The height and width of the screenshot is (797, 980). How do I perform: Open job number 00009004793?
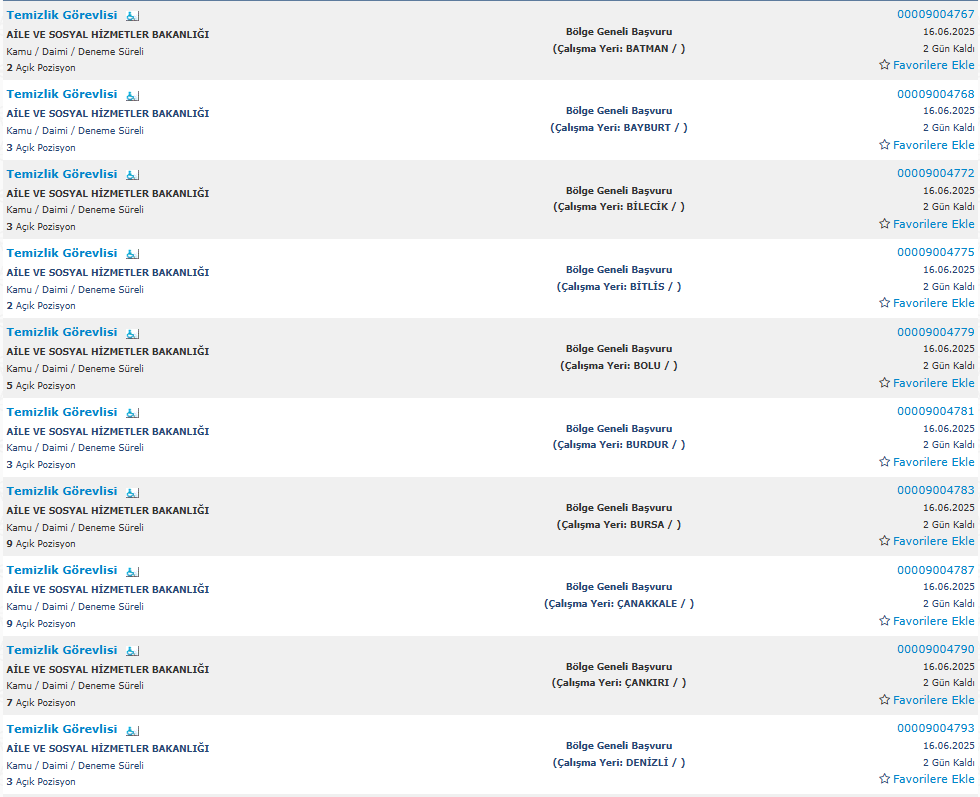936,728
